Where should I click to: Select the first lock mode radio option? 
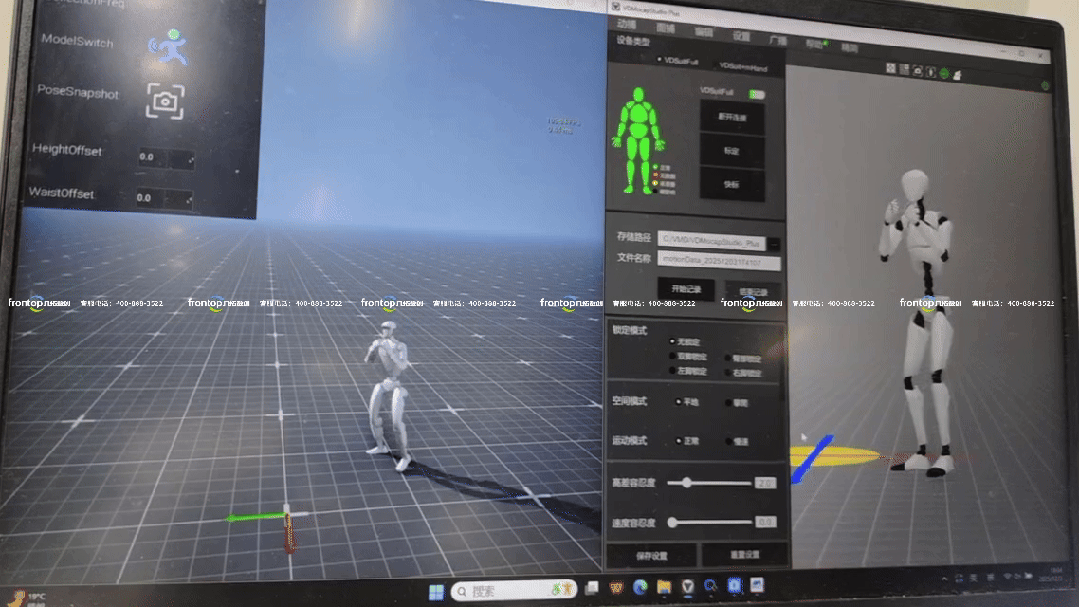[672, 341]
